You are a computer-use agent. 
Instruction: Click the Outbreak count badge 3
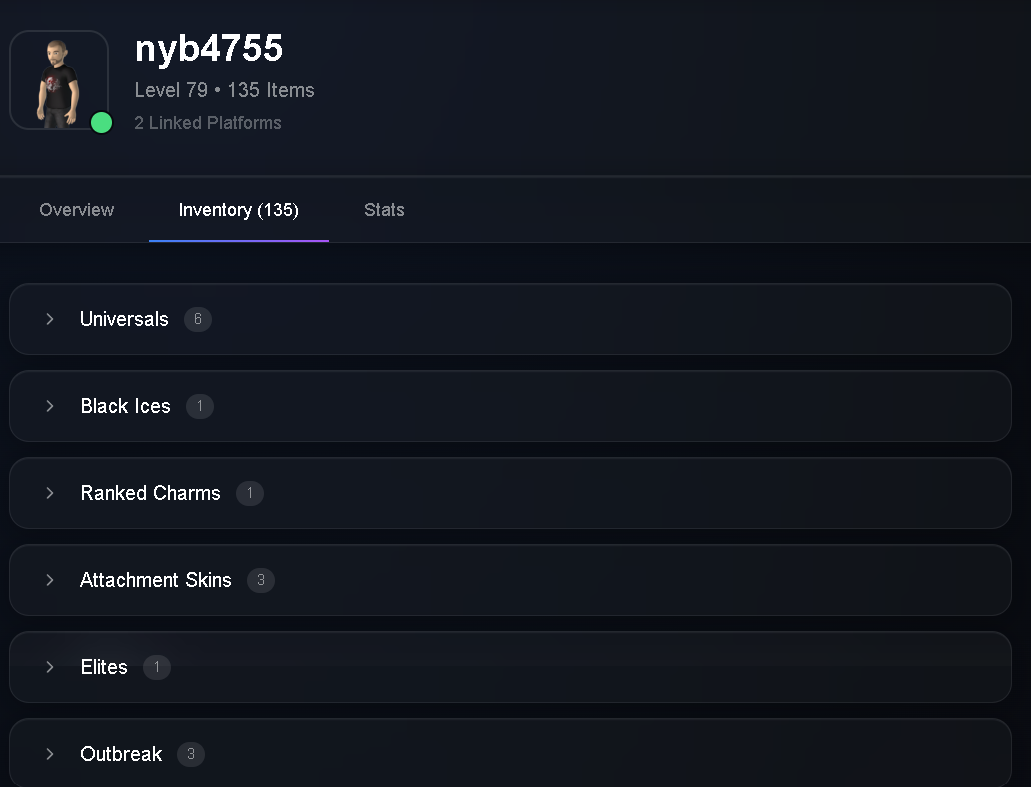pos(191,753)
